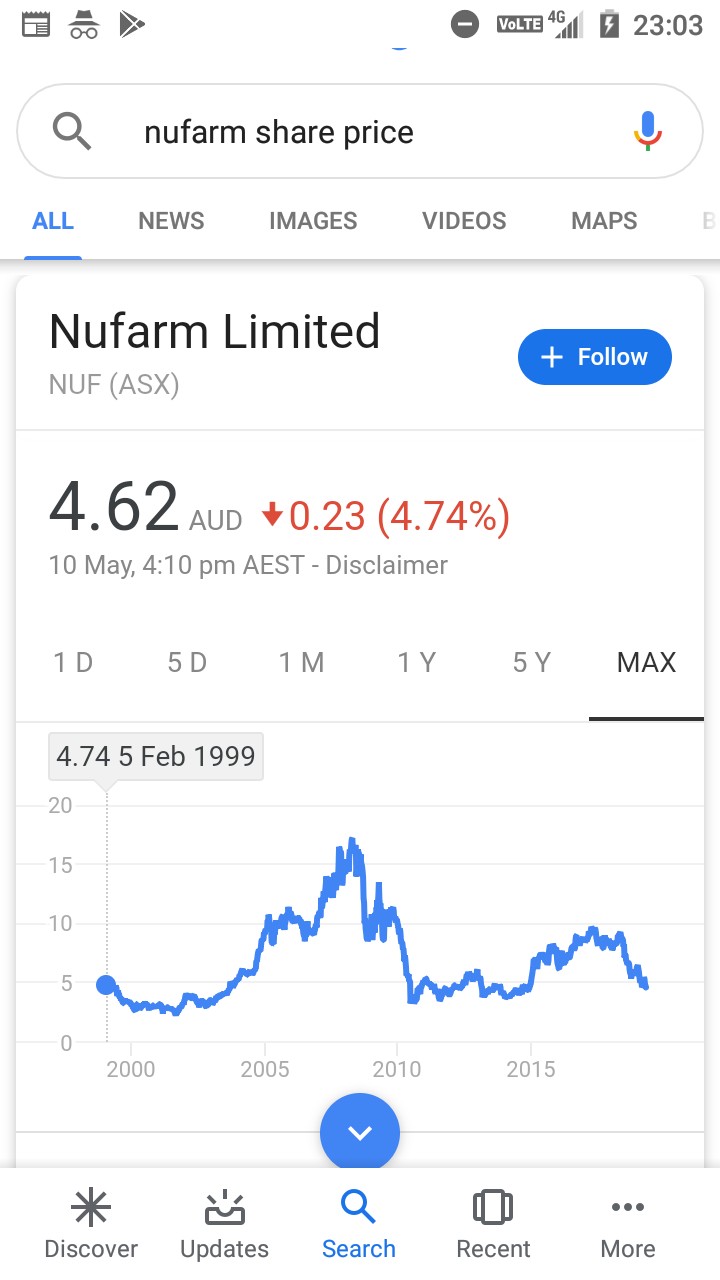Follow Nufarm Limited stock
This screenshot has width=720, height=1280.
coord(595,357)
